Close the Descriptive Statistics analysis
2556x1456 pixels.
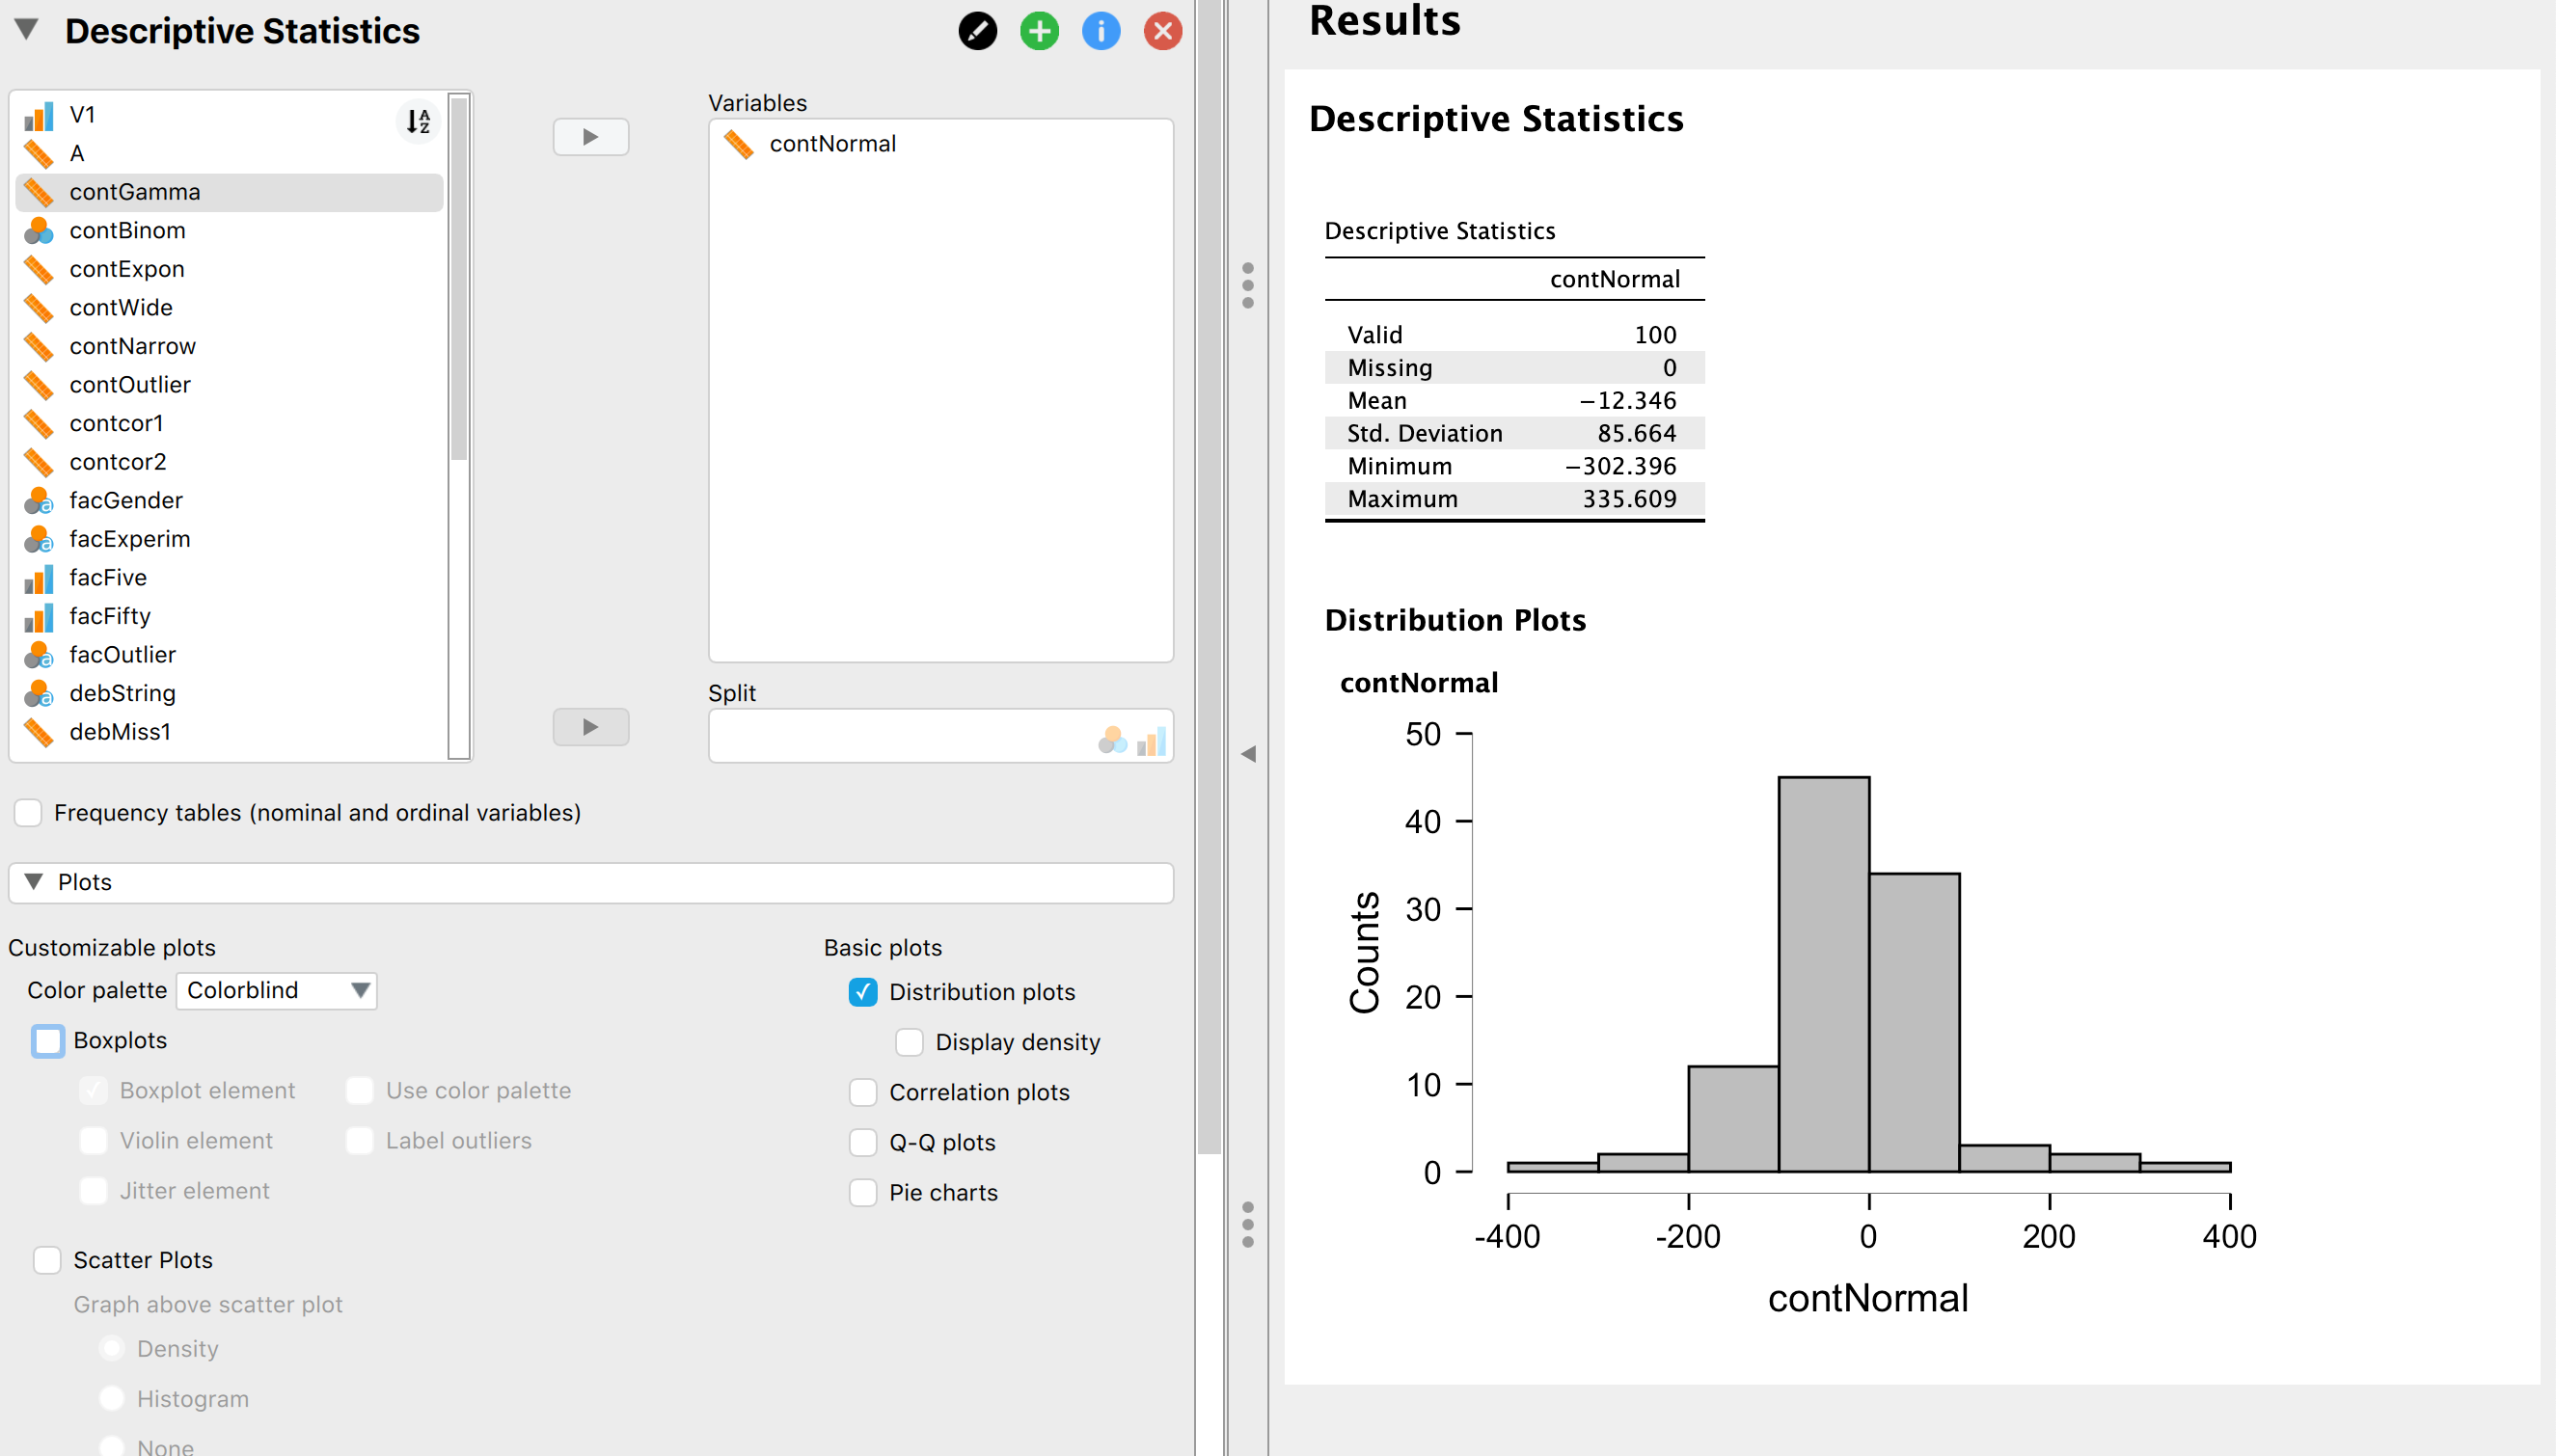[x=1161, y=31]
